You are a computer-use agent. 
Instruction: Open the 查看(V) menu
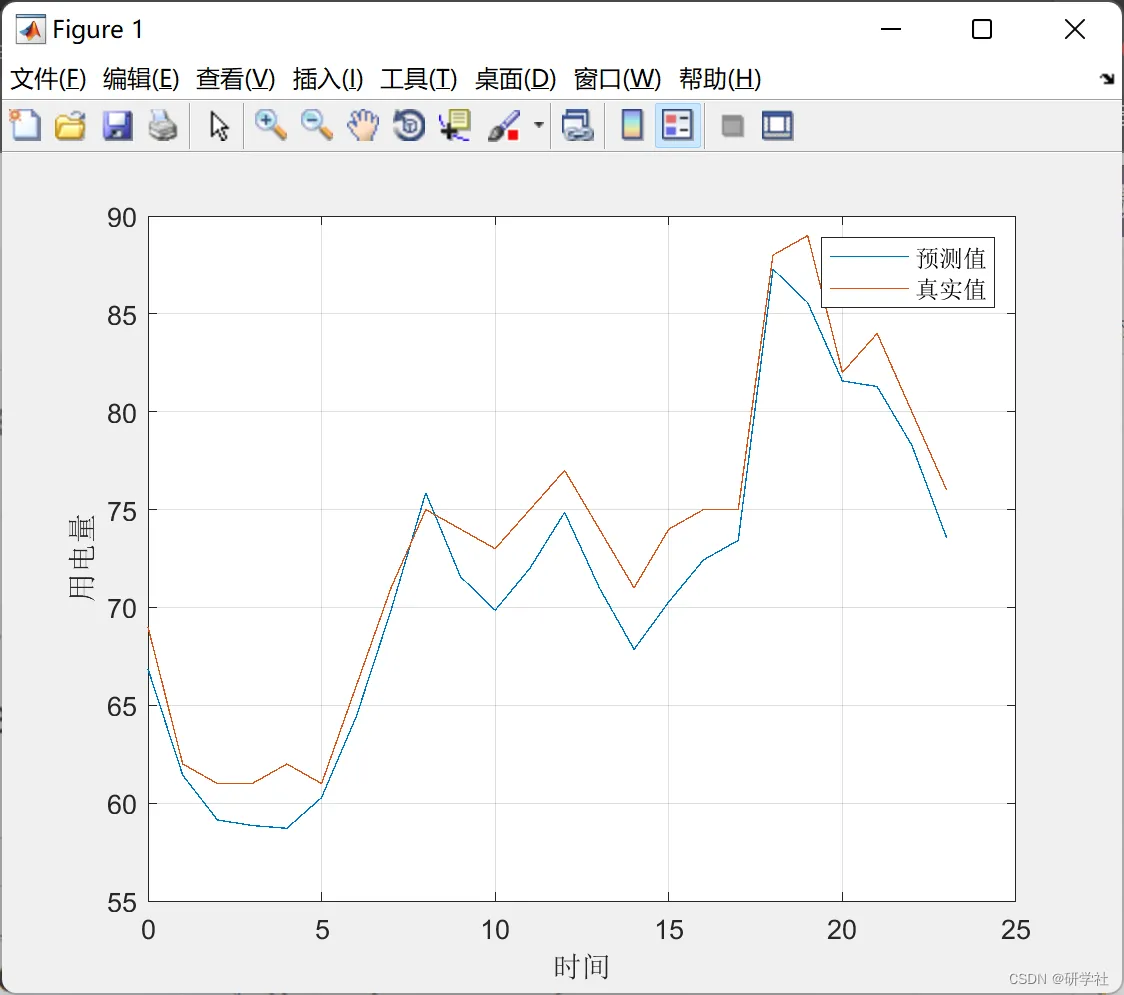click(x=236, y=79)
